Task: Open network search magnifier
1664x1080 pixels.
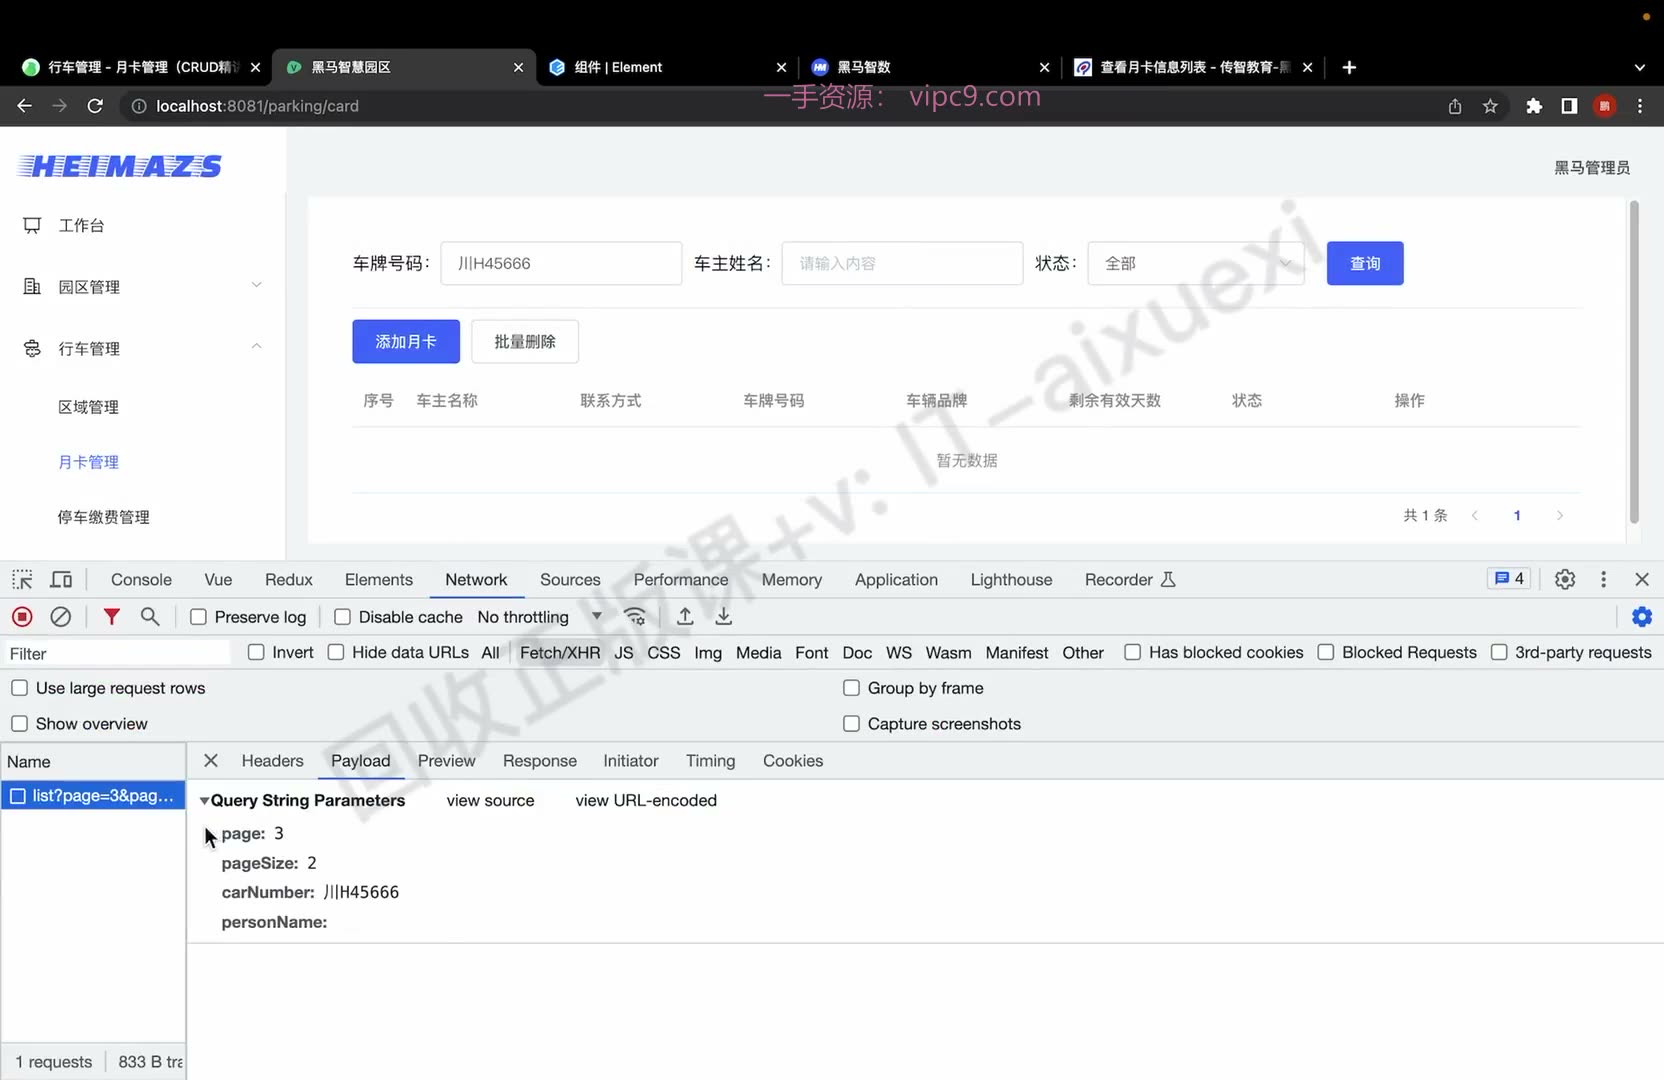Action: 150,617
